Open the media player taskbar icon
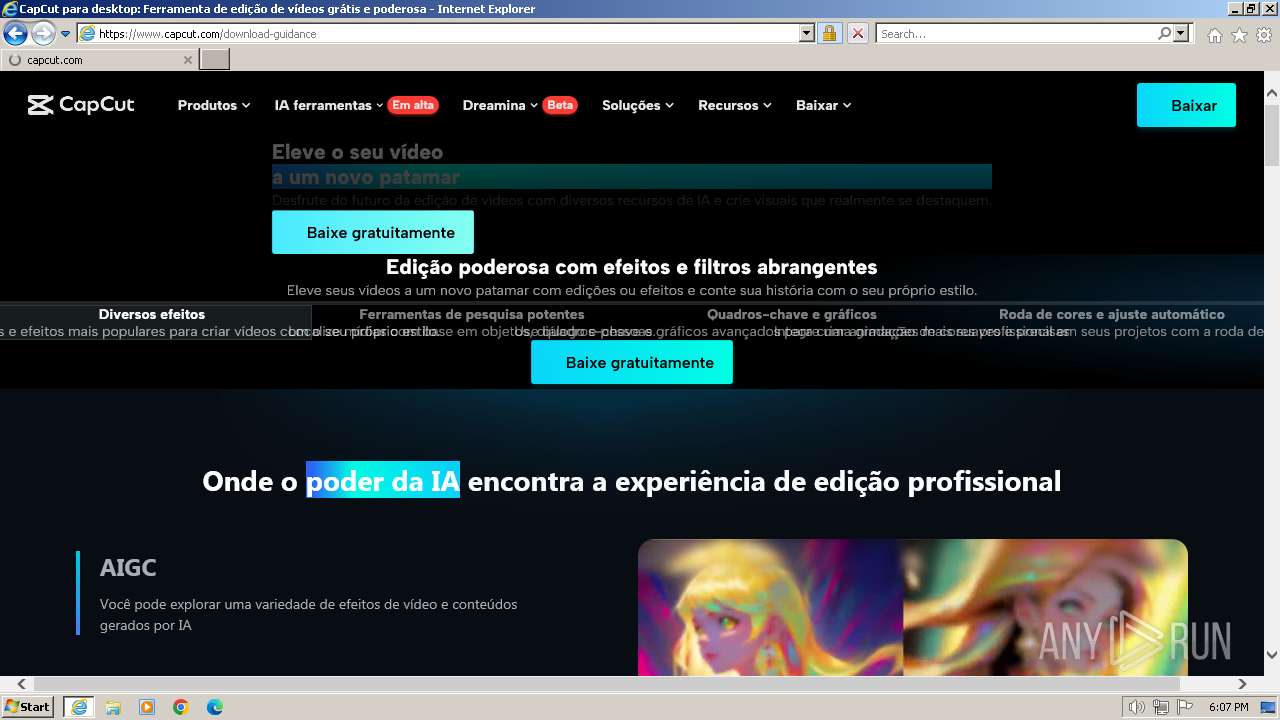This screenshot has height=720, width=1280. click(147, 707)
